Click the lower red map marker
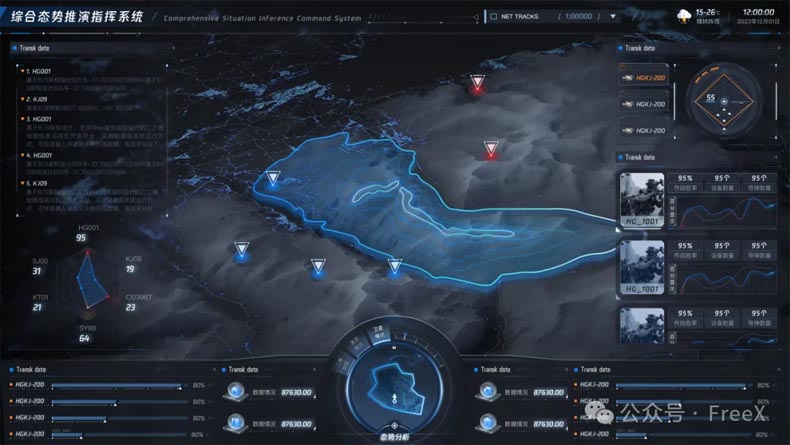Screen dimensions: 790x445 point(490,150)
